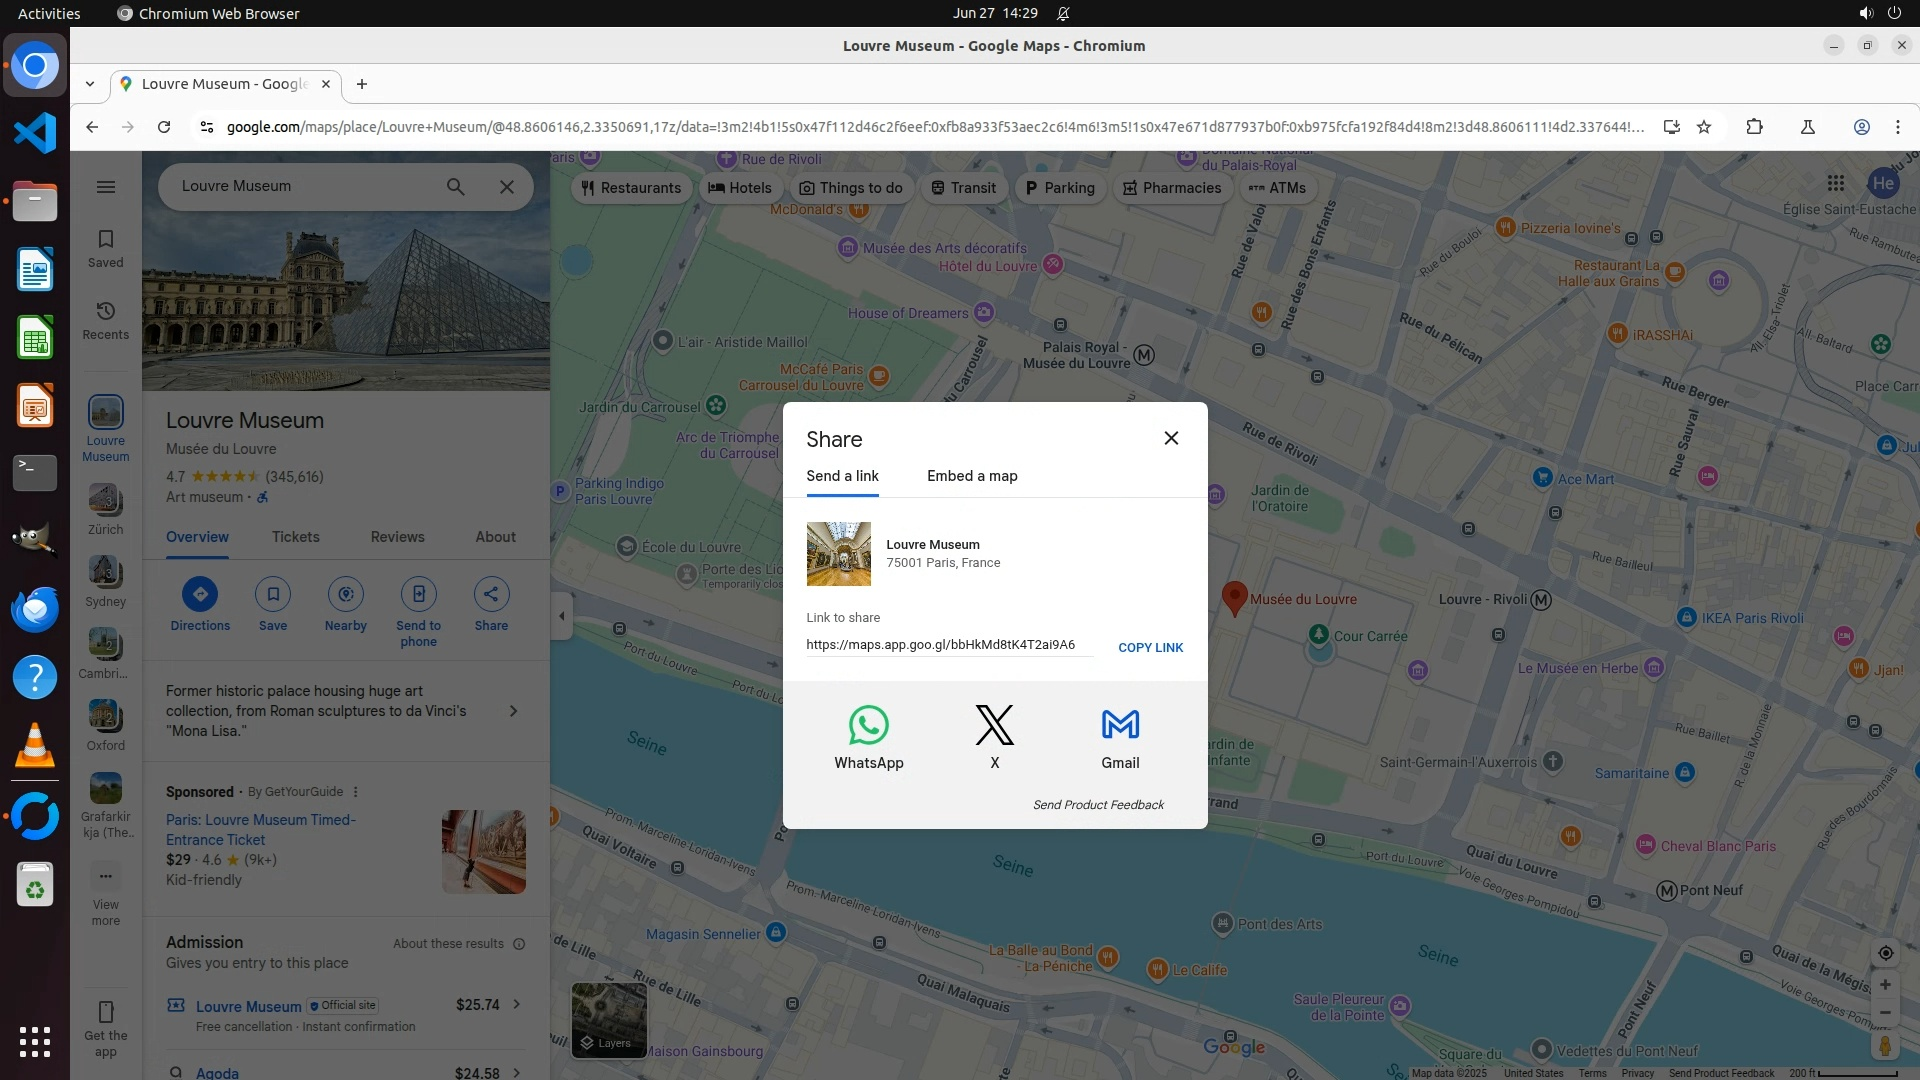The image size is (1920, 1080).
Task: Open Google apps grid
Action: coord(1835,183)
